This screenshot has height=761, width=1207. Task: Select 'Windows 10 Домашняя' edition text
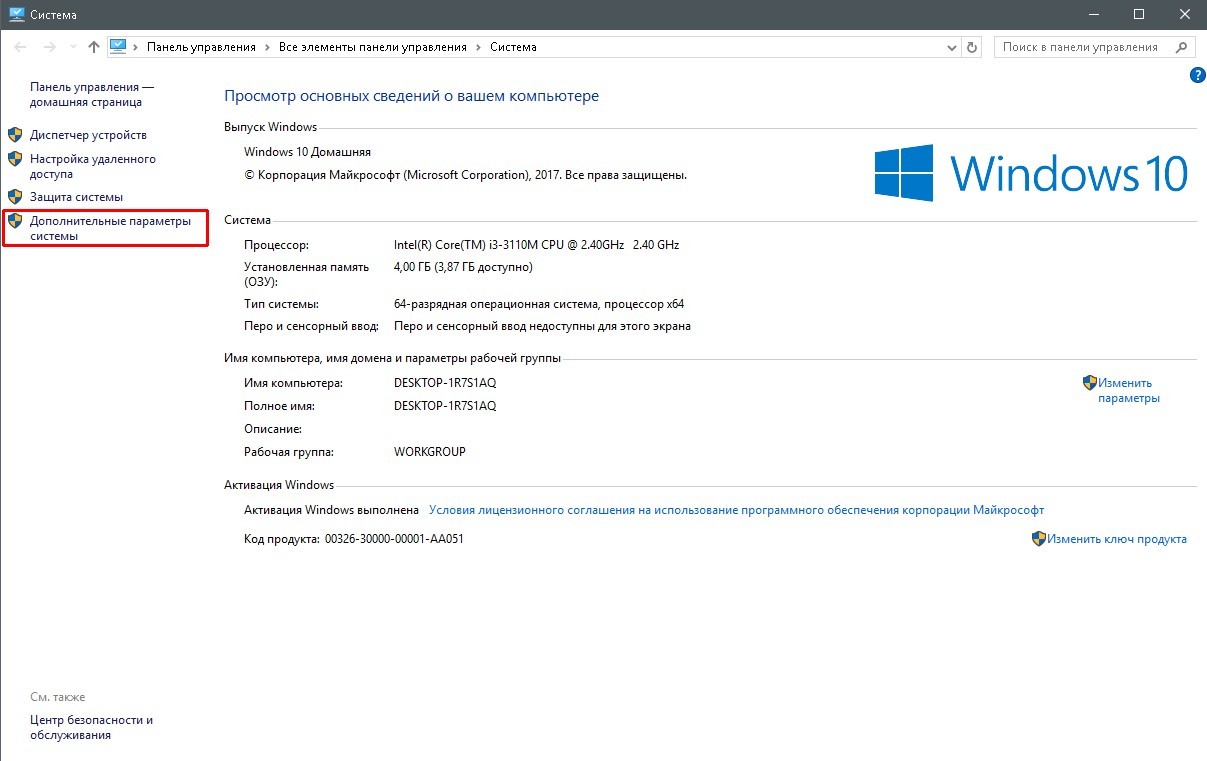pyautogui.click(x=307, y=152)
